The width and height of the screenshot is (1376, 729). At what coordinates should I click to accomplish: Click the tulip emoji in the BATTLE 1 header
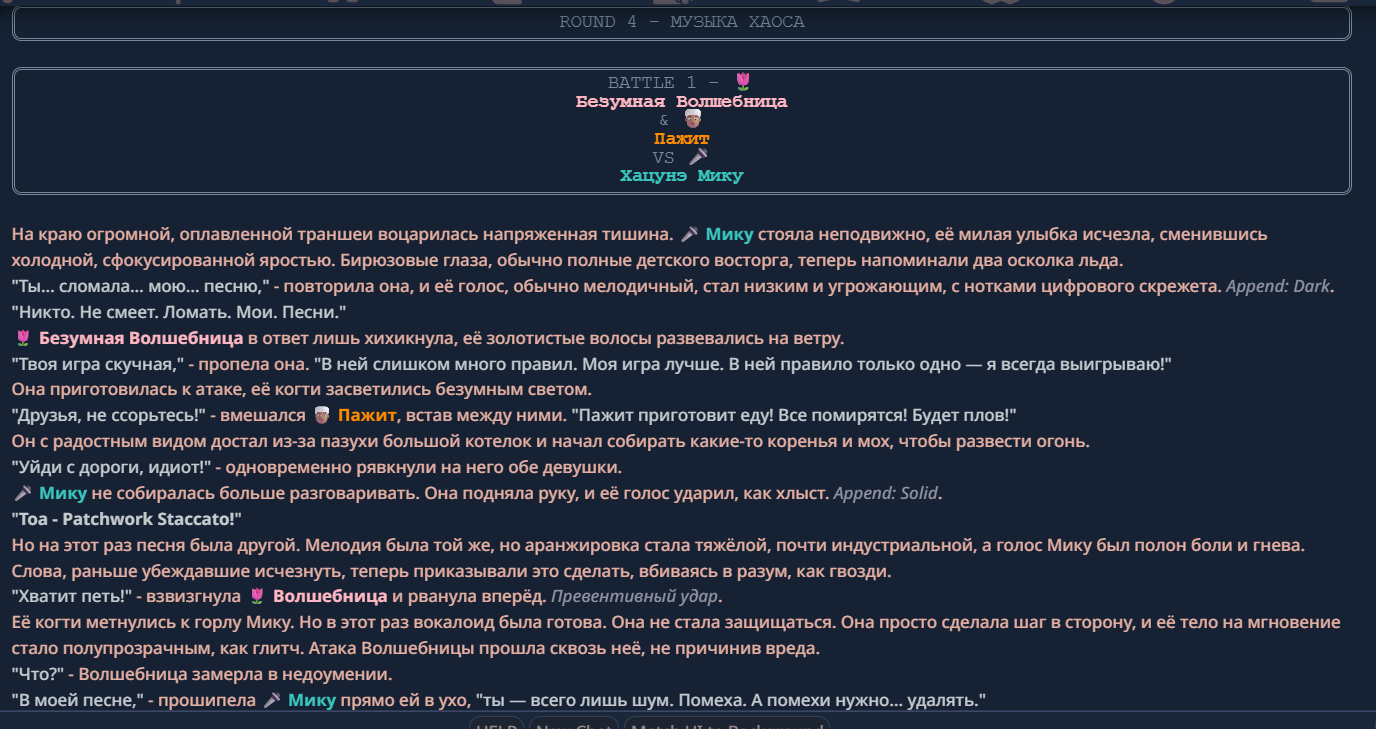coord(743,82)
